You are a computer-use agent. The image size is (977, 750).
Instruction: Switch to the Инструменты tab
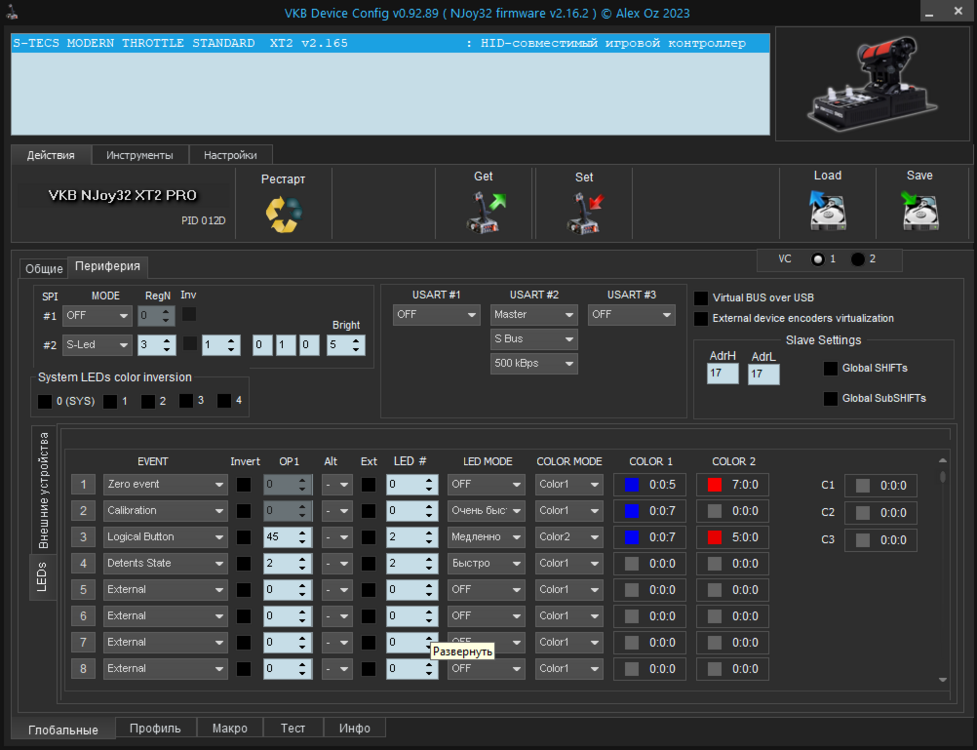(140, 155)
